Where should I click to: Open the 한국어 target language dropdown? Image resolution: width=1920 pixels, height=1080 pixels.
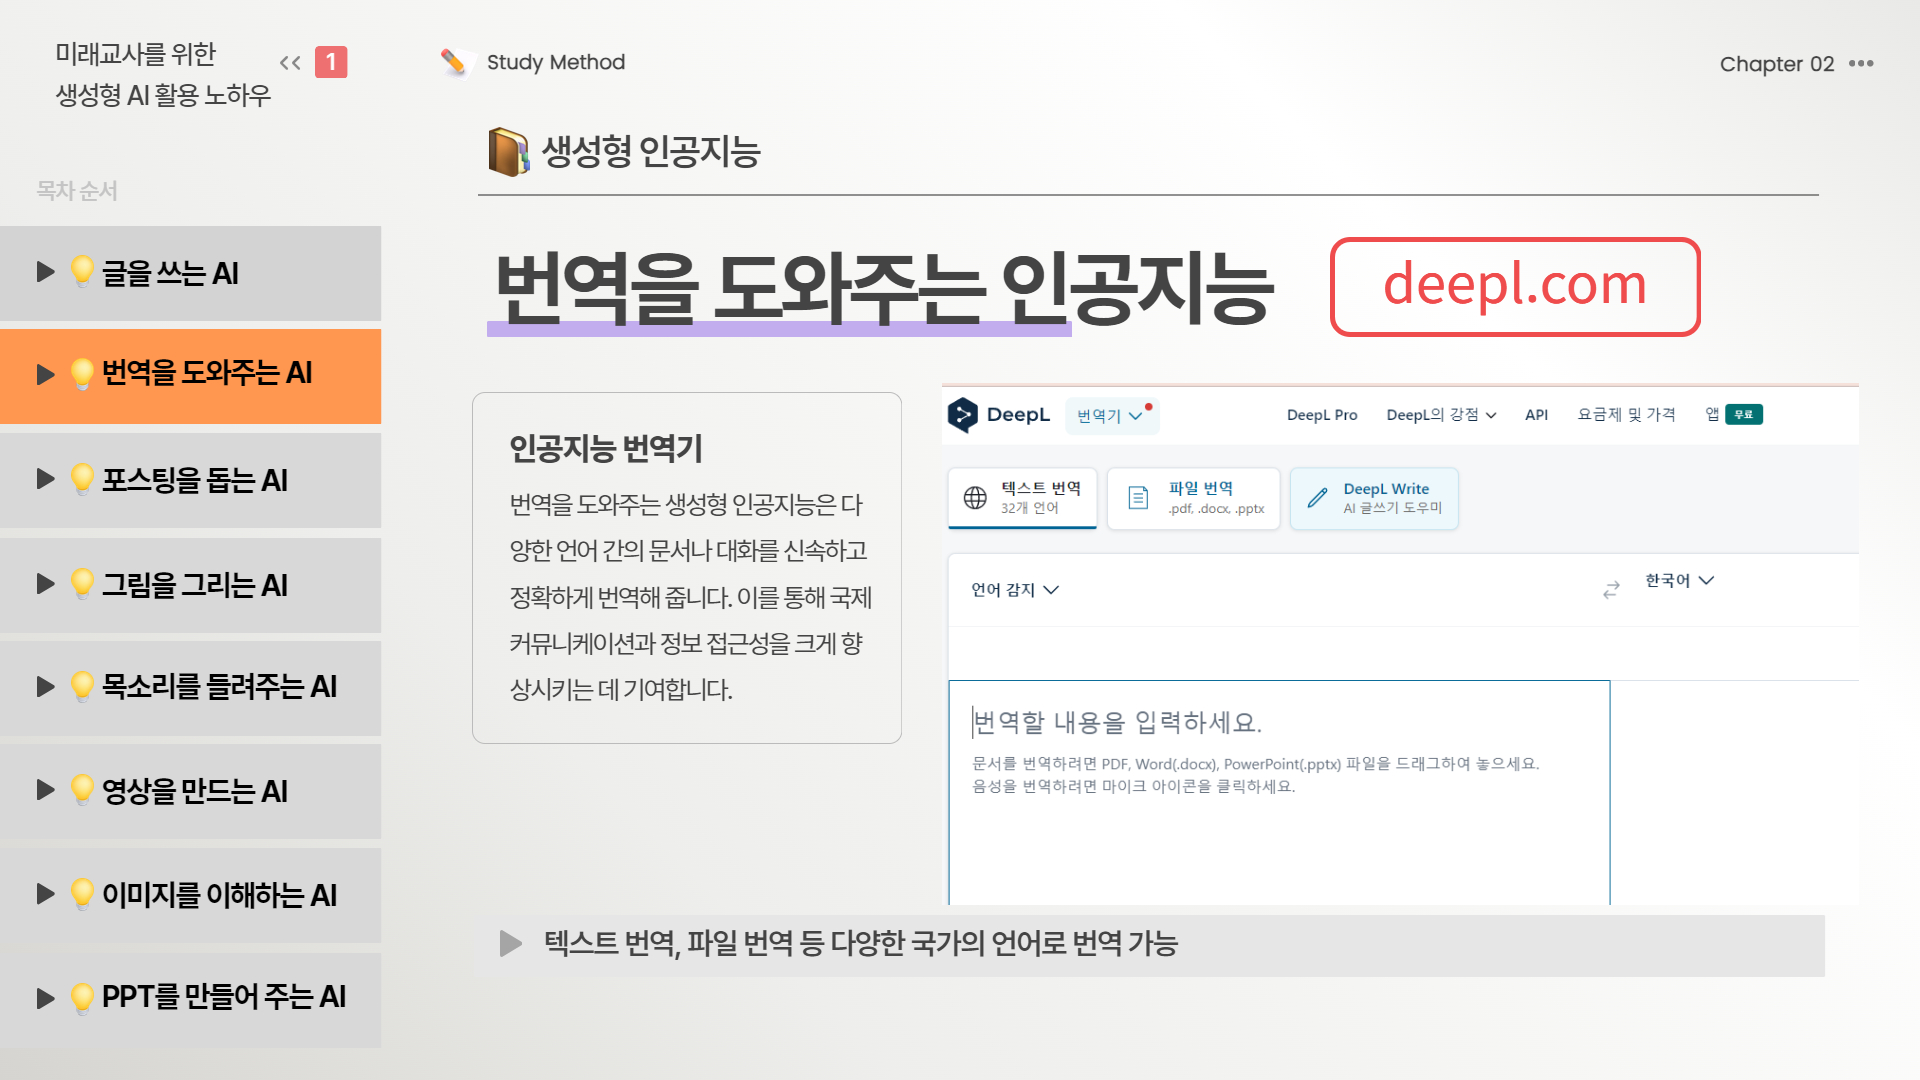coord(1680,580)
